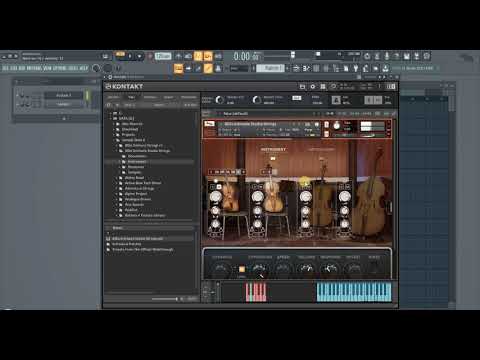Click the instrument name in rack header
The image size is (480, 360).
pos(250,124)
